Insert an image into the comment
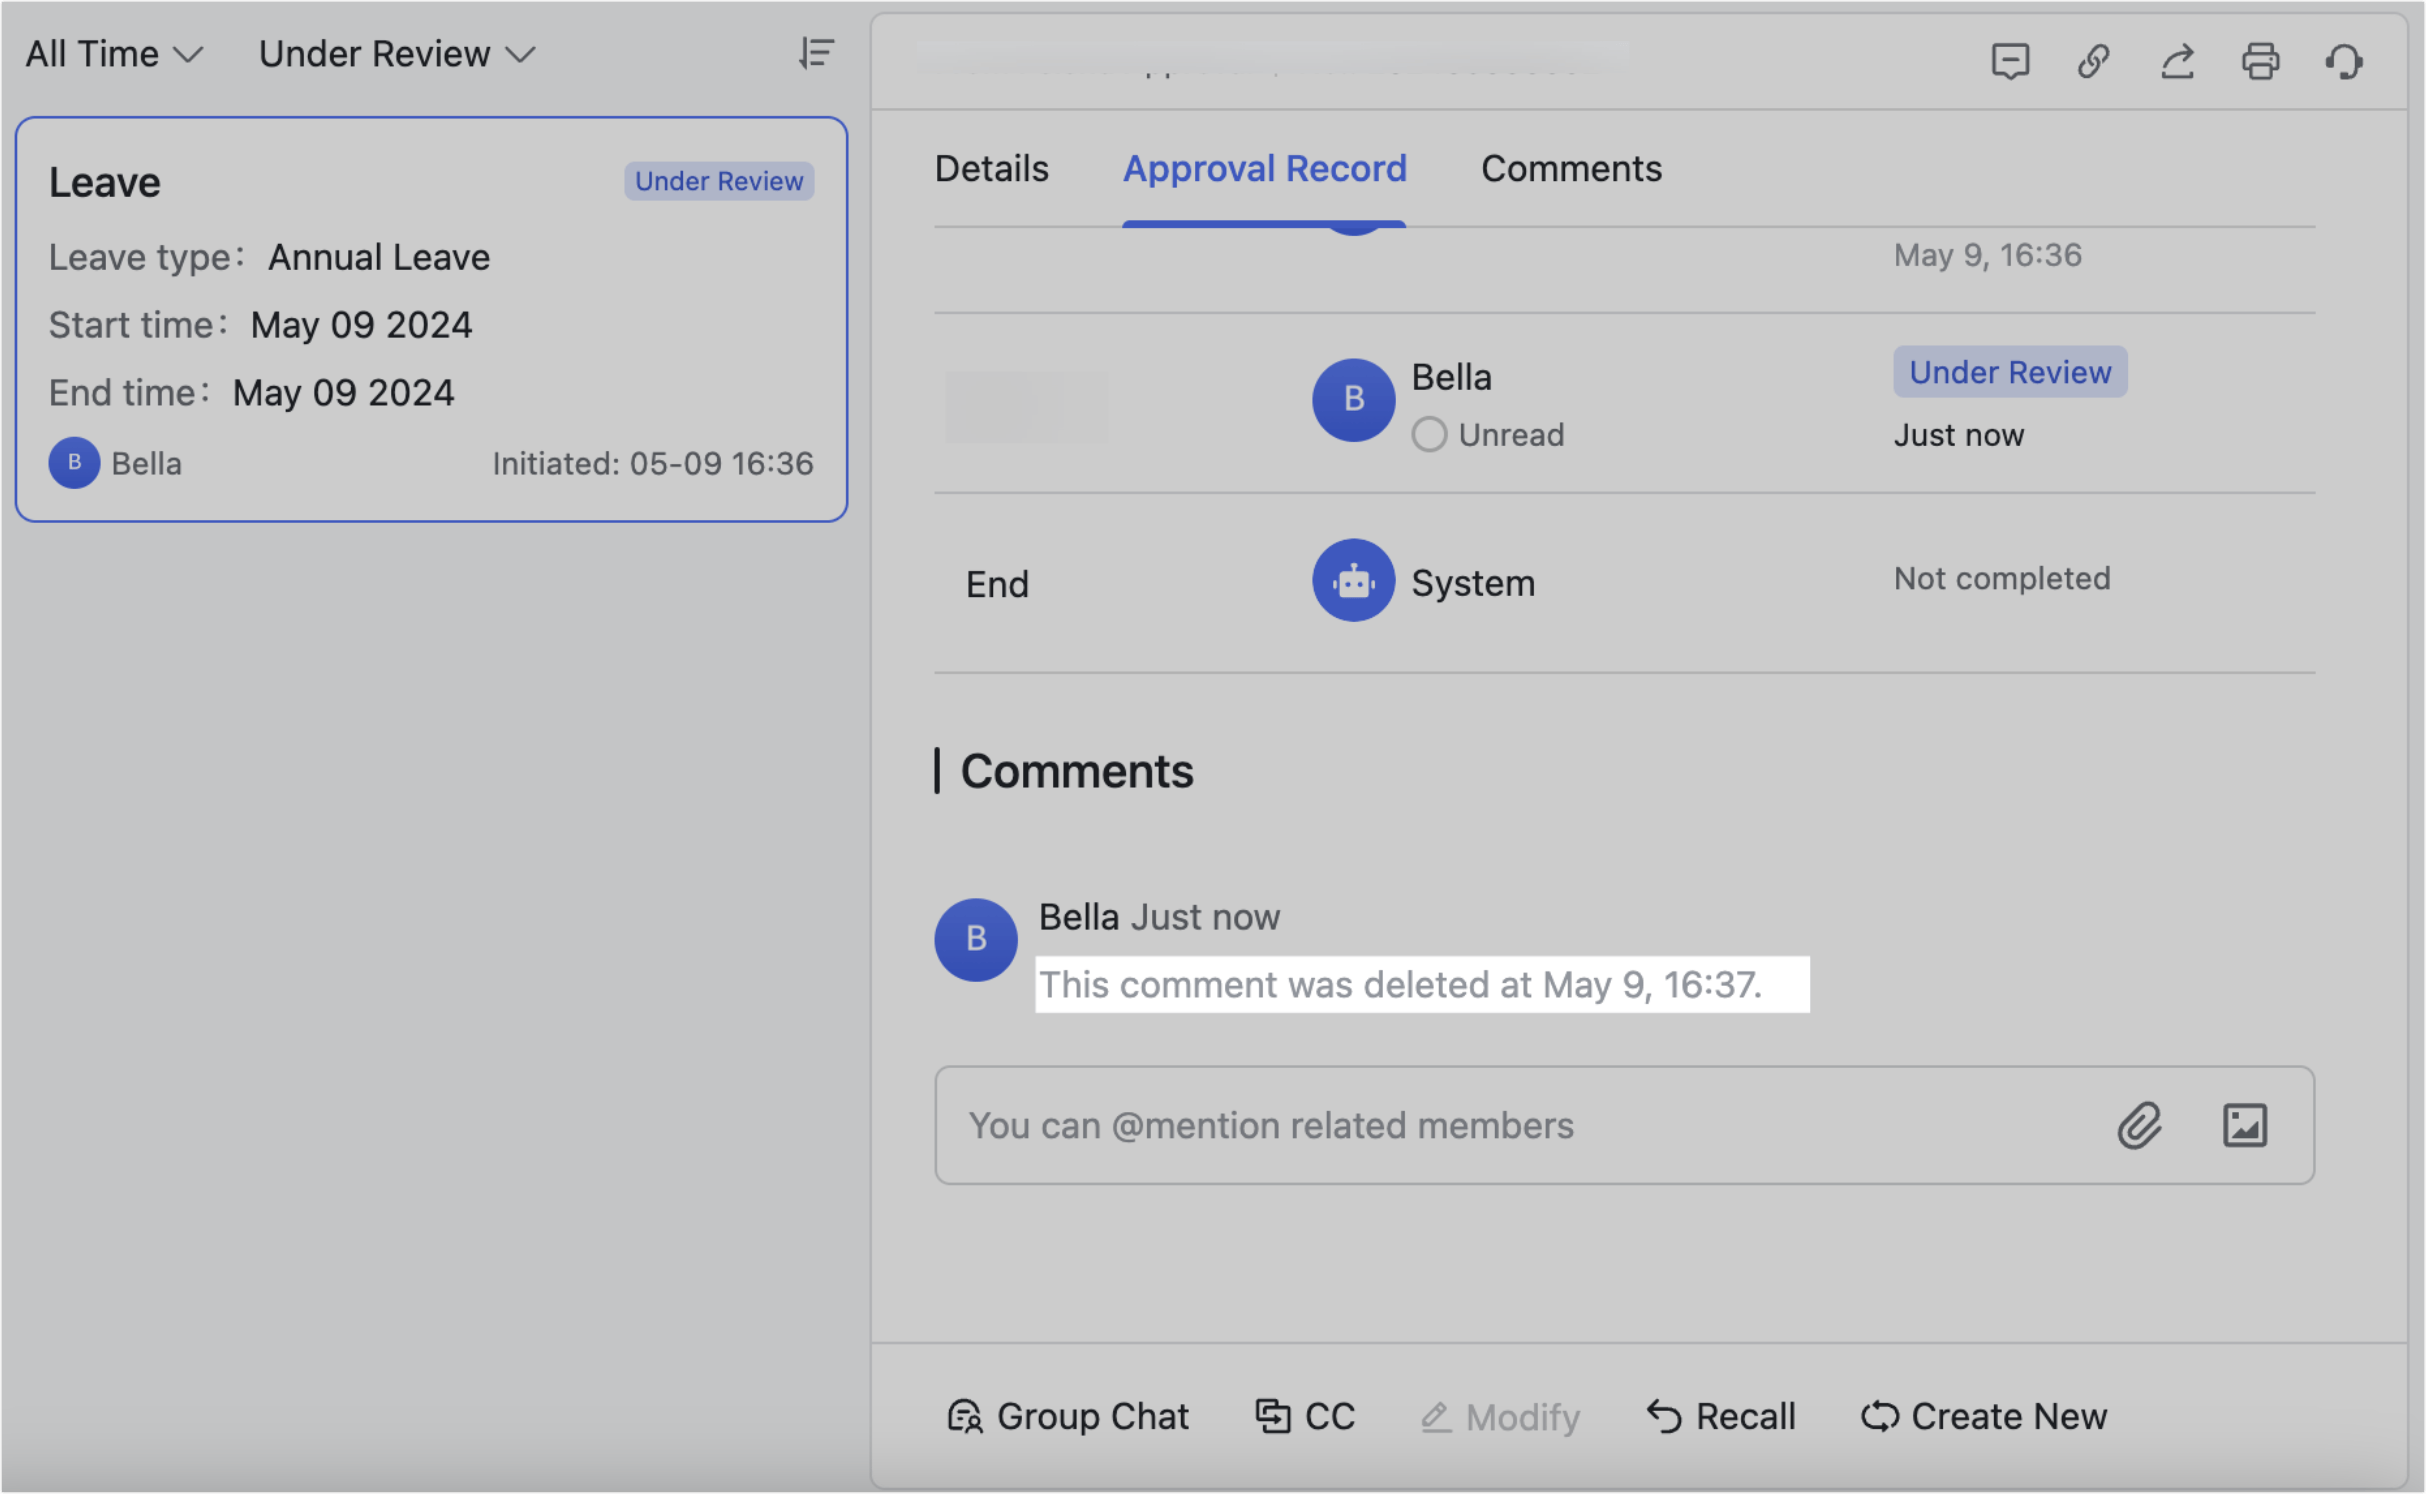 [x=2244, y=1125]
